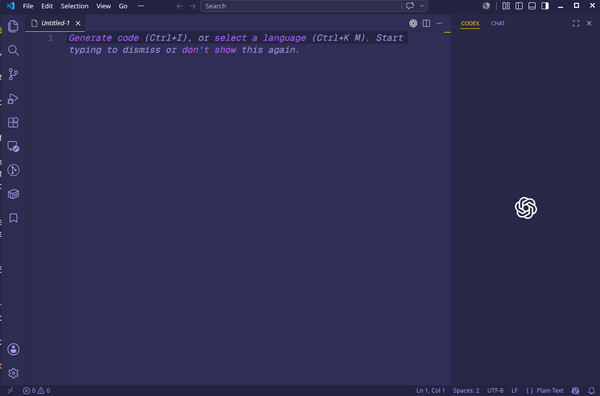The height and width of the screenshot is (396, 600).
Task: Close the Codex side panel
Action: coord(589,23)
